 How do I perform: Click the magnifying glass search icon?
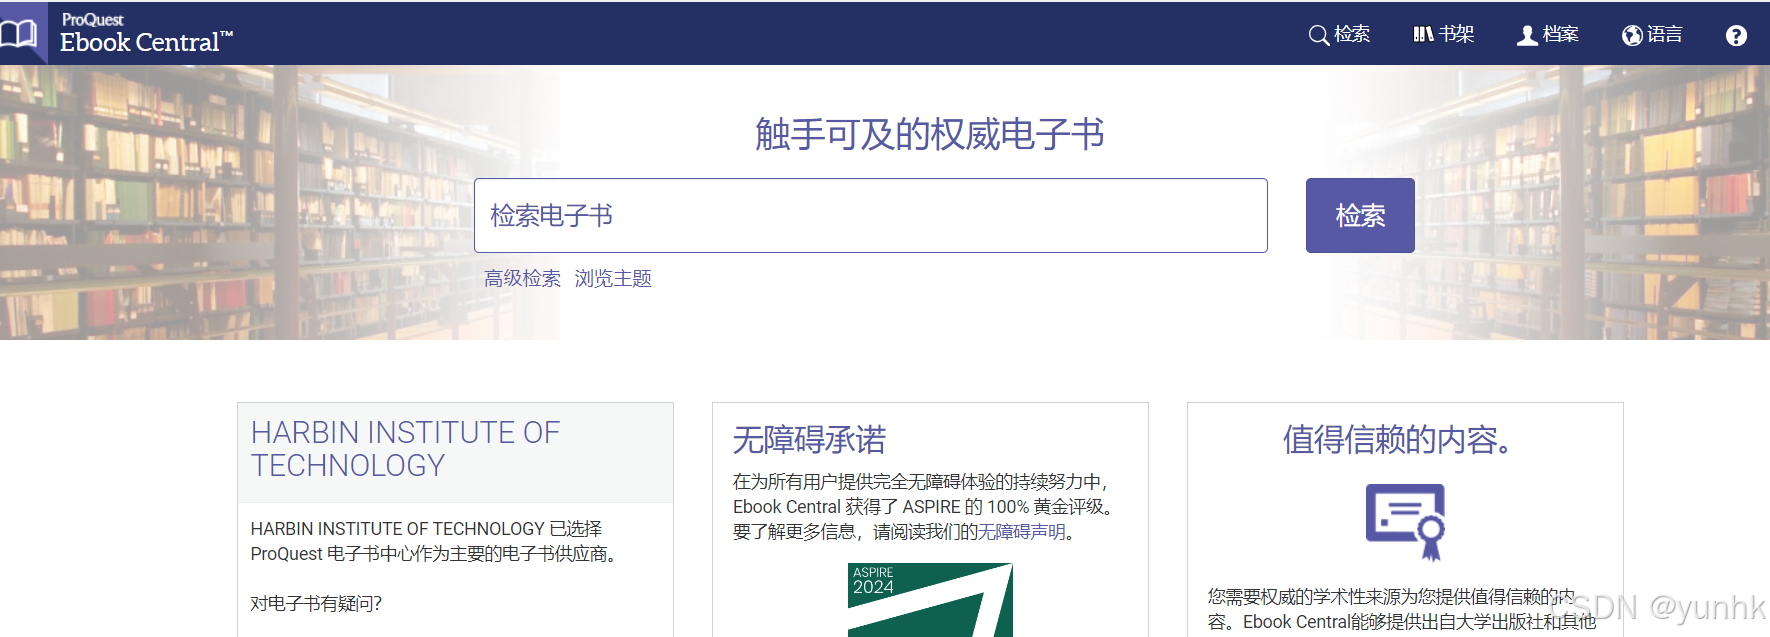[x=1318, y=36]
